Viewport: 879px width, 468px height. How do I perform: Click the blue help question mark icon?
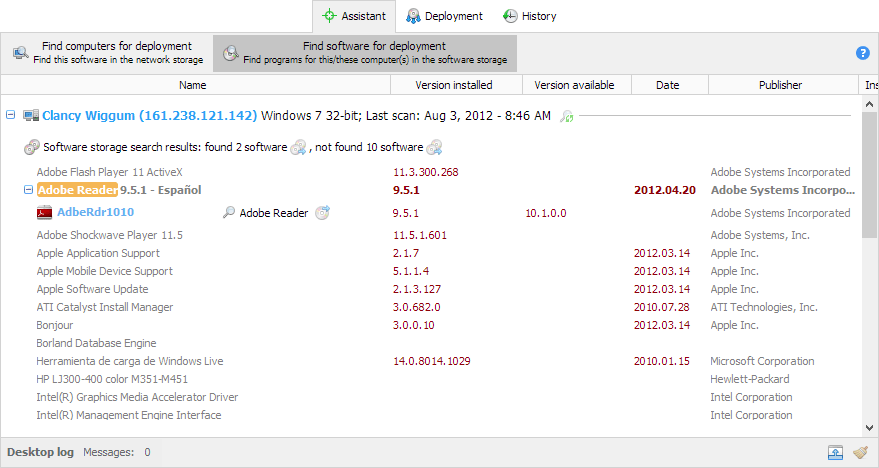click(x=862, y=53)
